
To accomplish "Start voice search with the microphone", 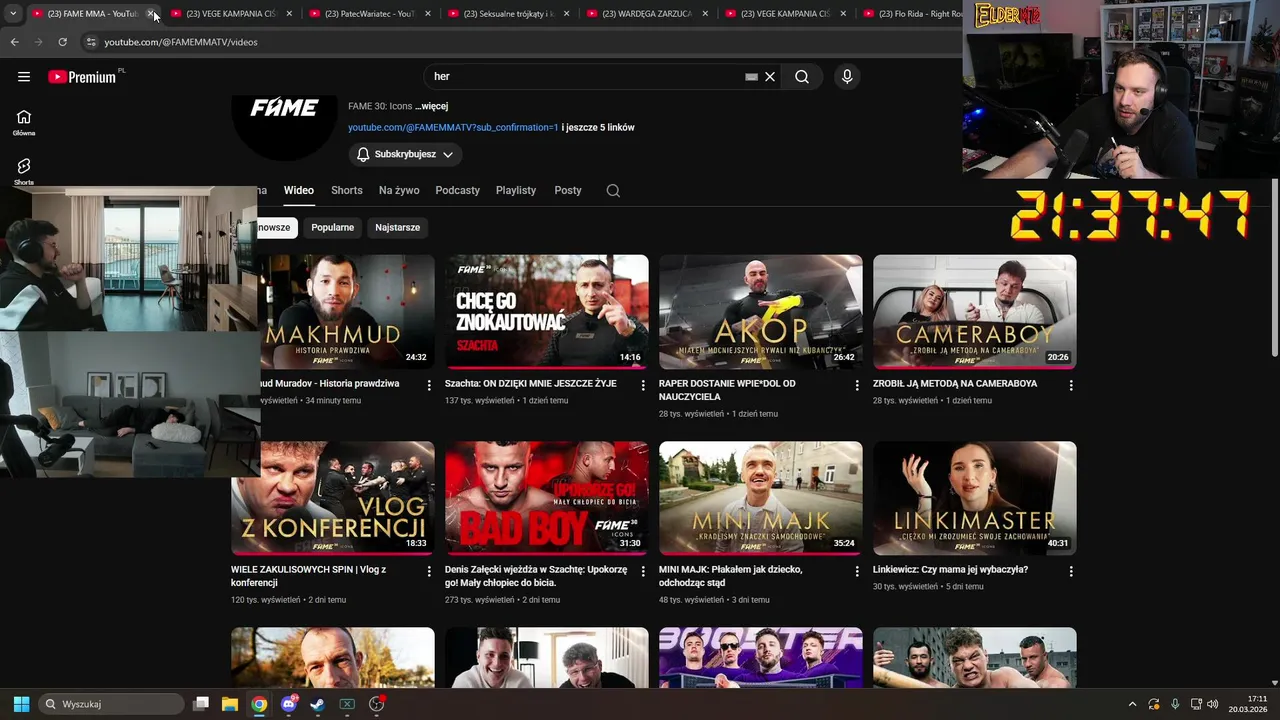I will click(847, 77).
